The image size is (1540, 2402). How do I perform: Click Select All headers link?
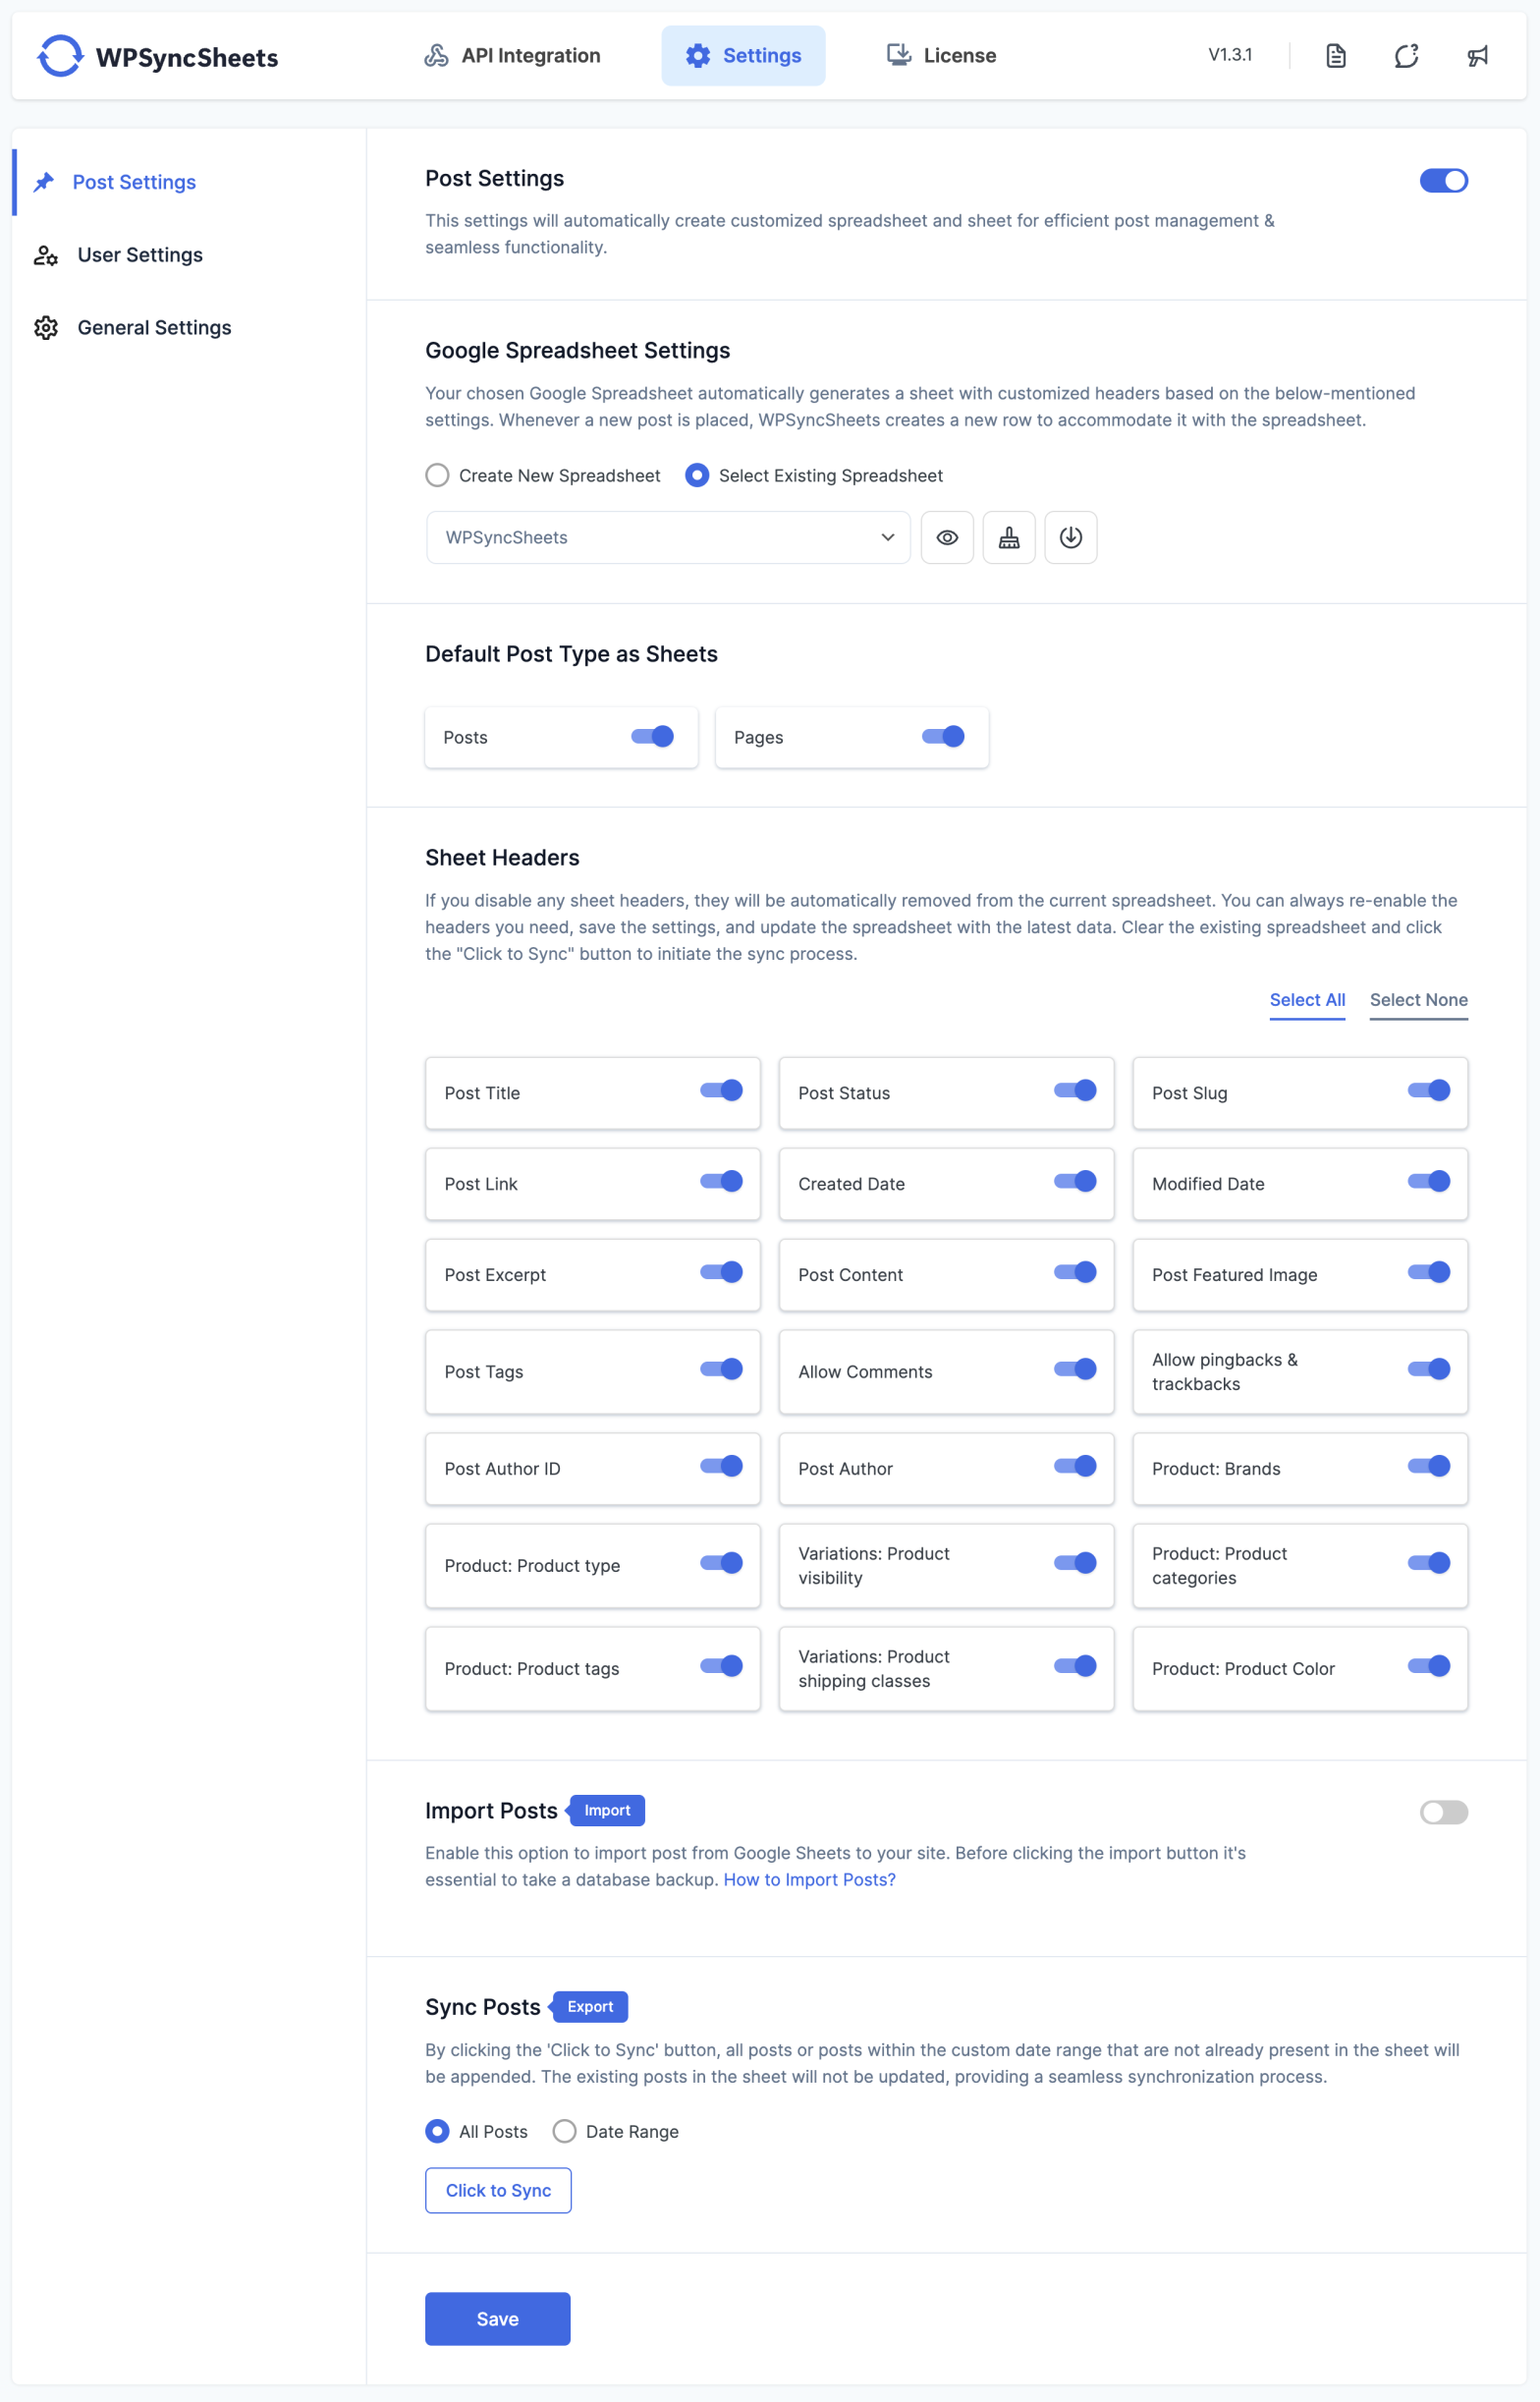click(1308, 1000)
